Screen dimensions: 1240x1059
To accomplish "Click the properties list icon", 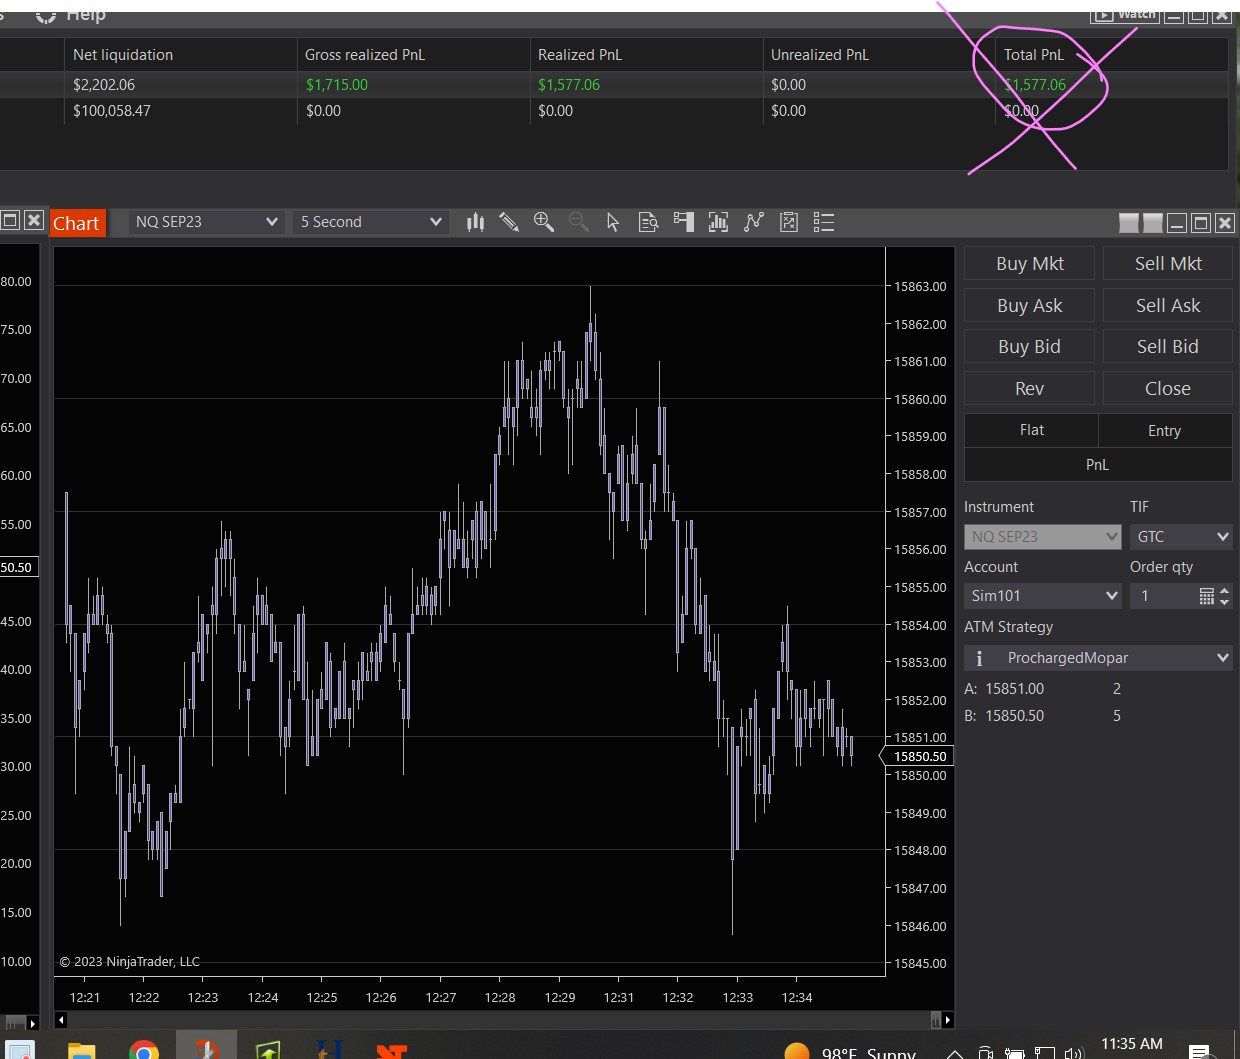I will 824,222.
